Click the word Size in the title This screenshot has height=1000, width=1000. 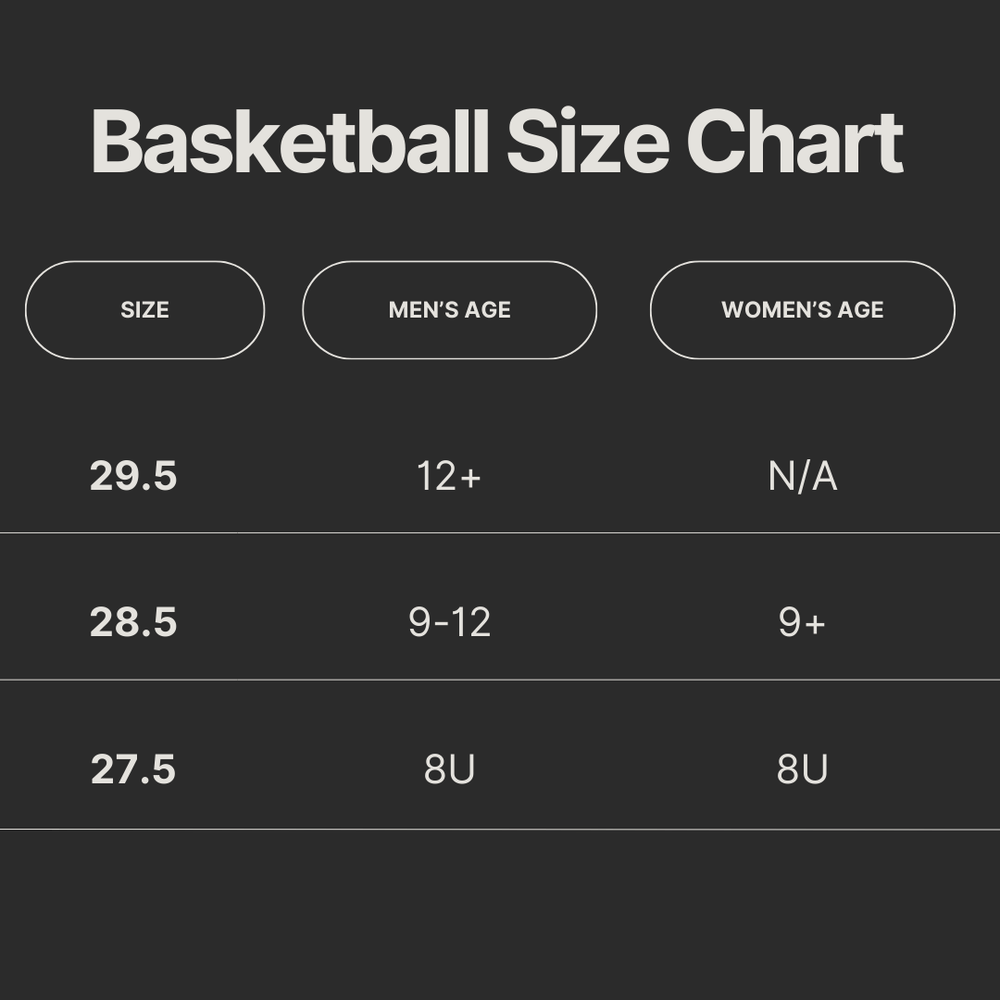coord(587,143)
